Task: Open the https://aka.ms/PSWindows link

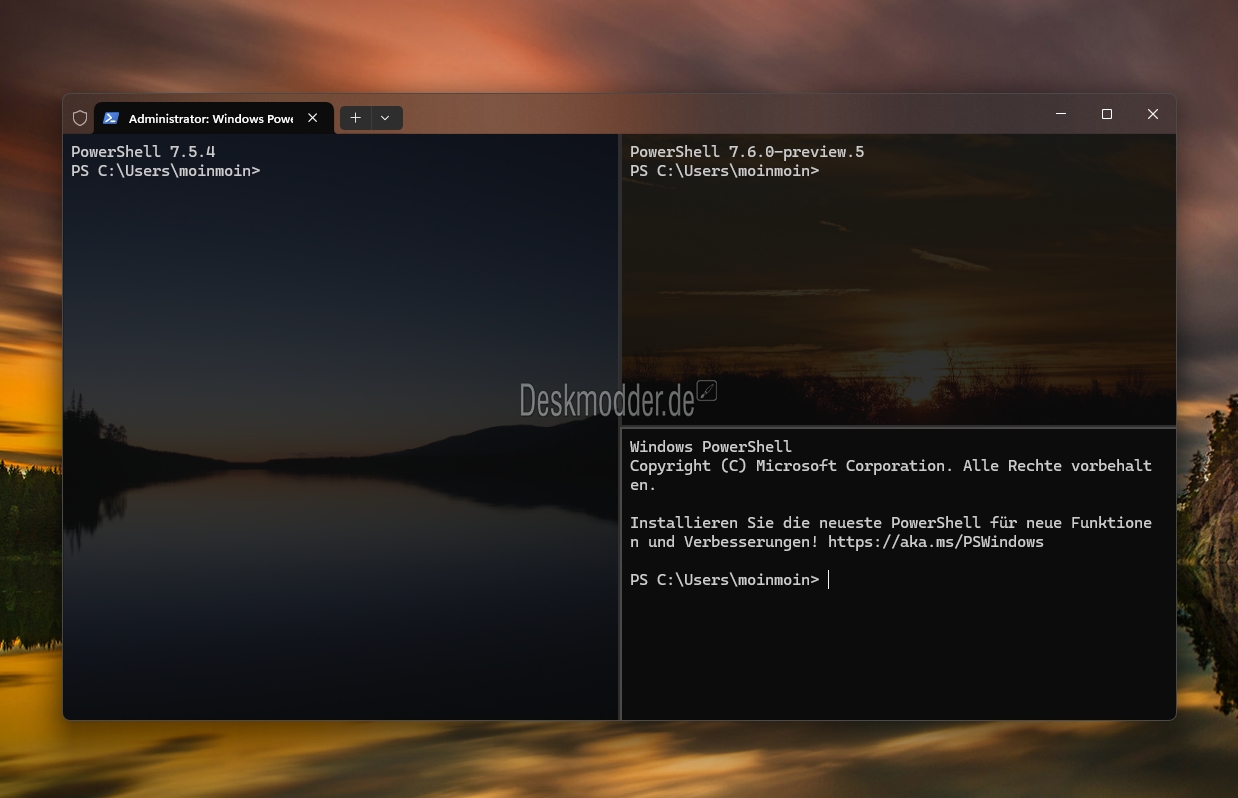Action: click(935, 542)
